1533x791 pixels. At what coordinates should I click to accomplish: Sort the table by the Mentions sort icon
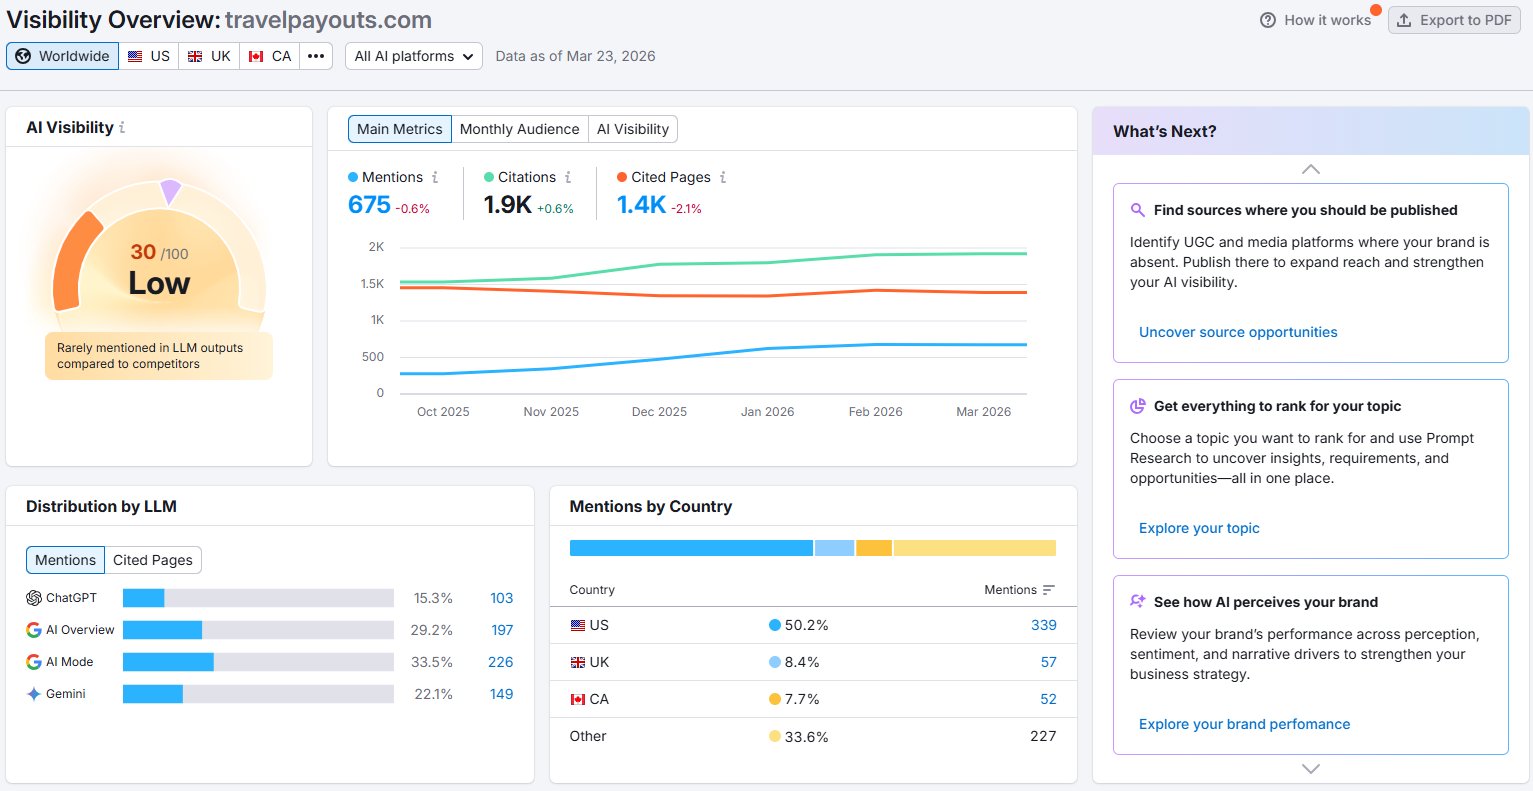(1048, 590)
